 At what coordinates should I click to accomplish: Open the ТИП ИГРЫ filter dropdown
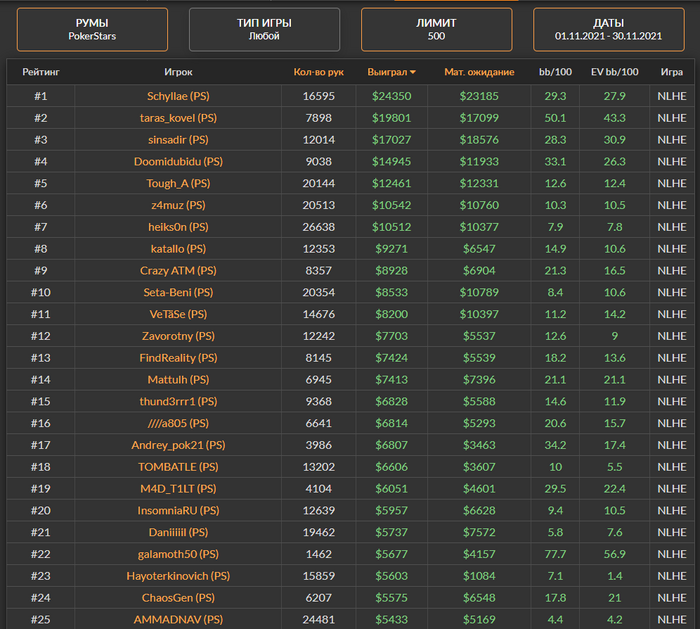[264, 29]
